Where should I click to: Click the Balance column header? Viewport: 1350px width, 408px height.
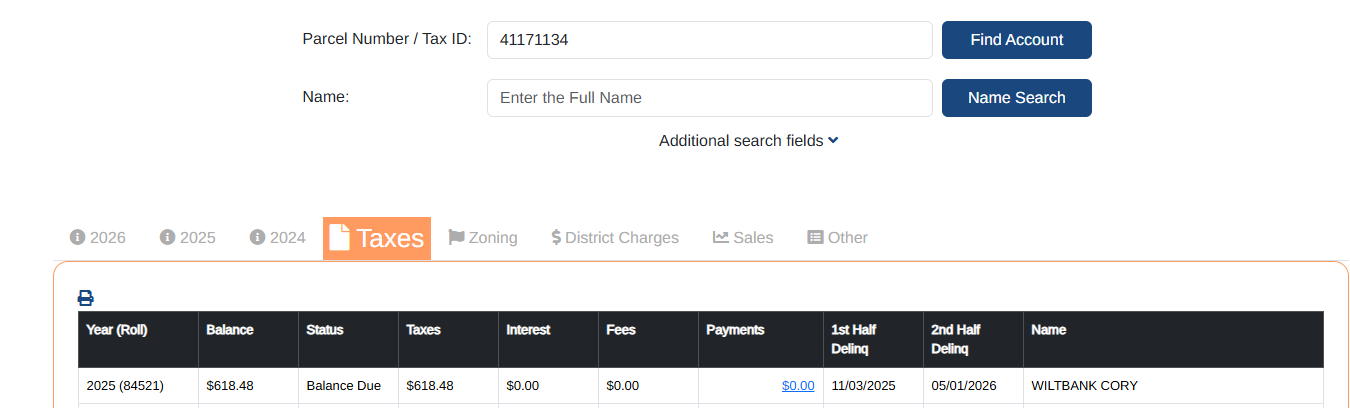[x=230, y=330]
